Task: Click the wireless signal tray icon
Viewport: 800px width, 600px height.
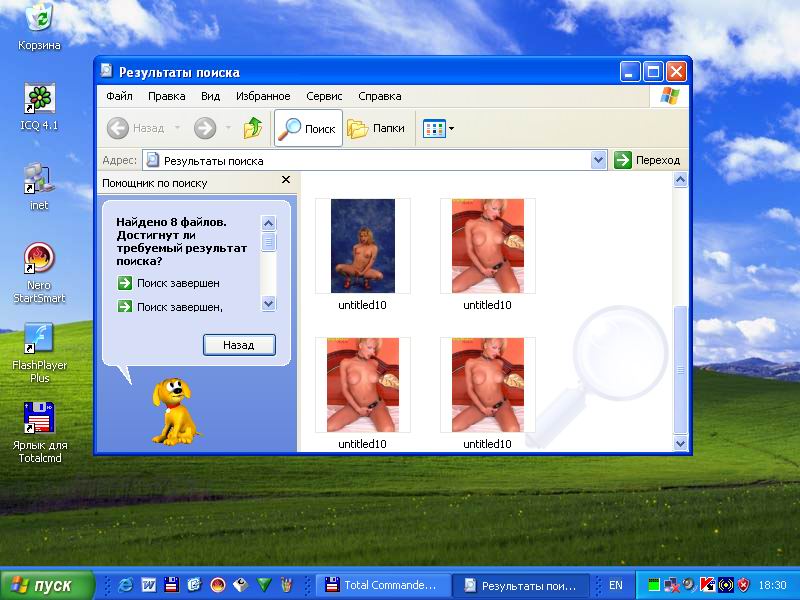Action: tap(726, 585)
